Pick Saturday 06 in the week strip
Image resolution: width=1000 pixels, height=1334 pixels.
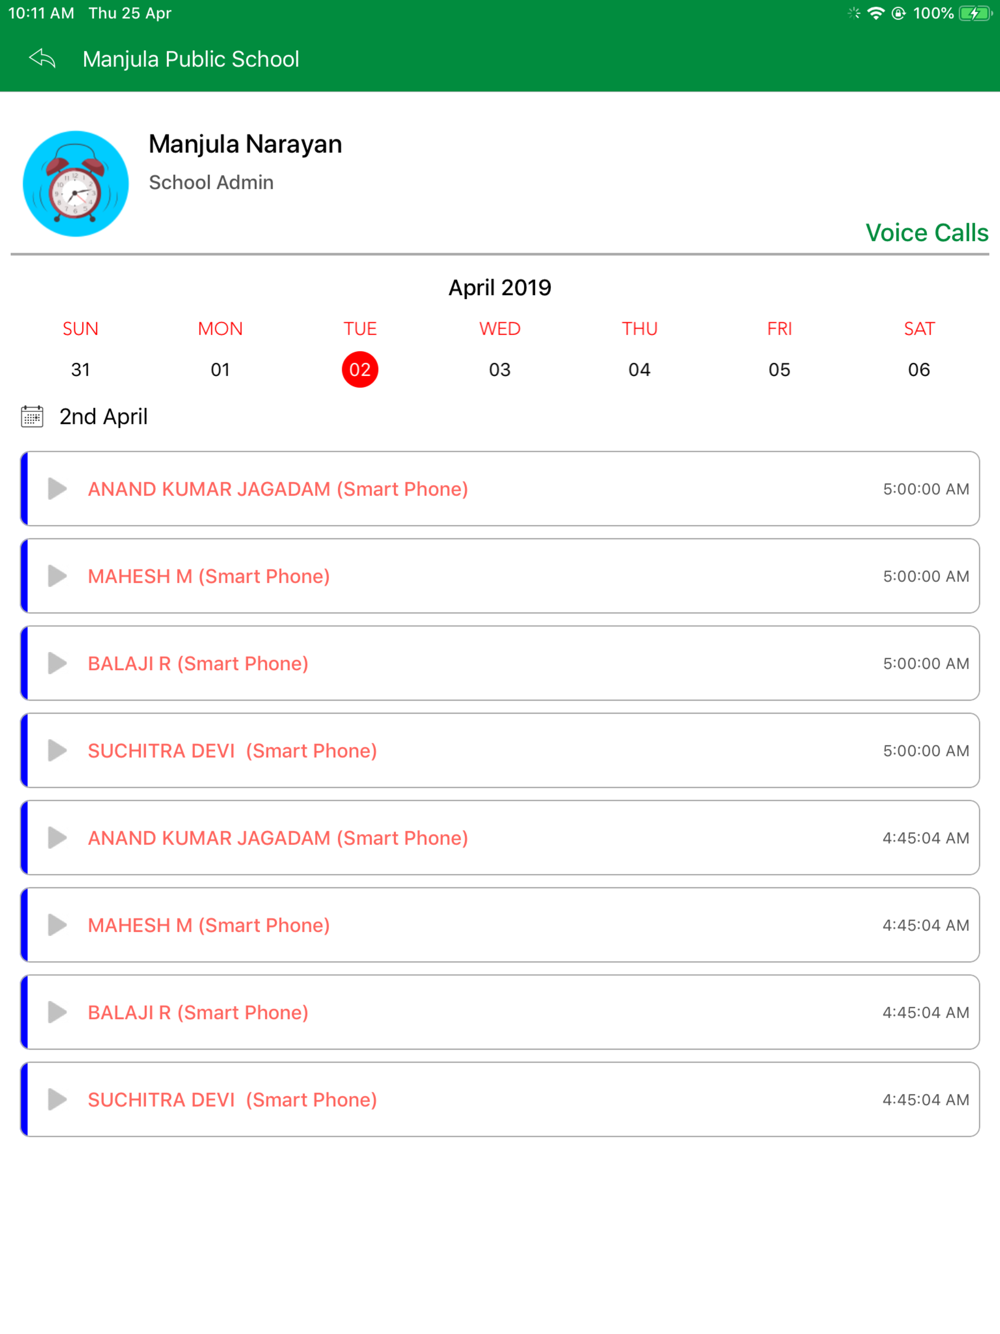coord(919,370)
